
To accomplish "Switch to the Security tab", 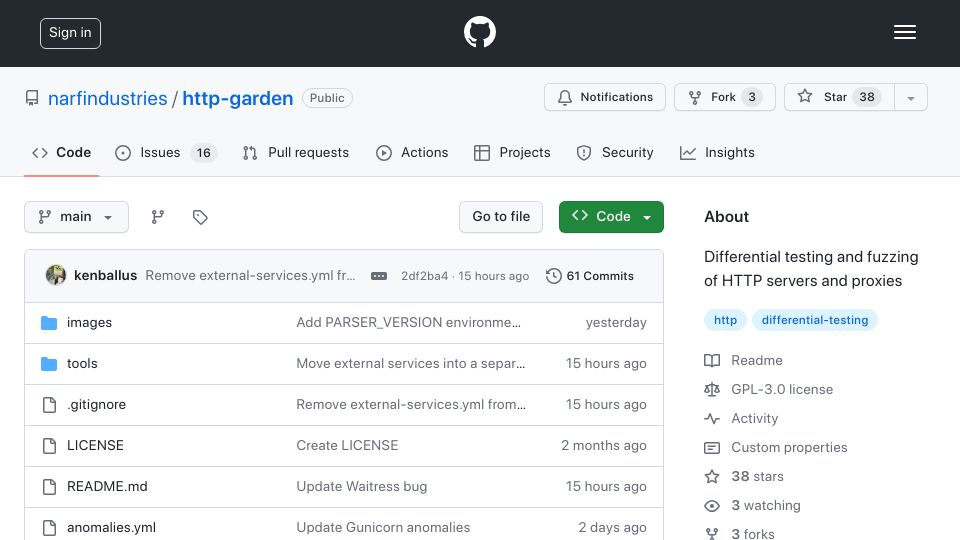I will [x=615, y=152].
